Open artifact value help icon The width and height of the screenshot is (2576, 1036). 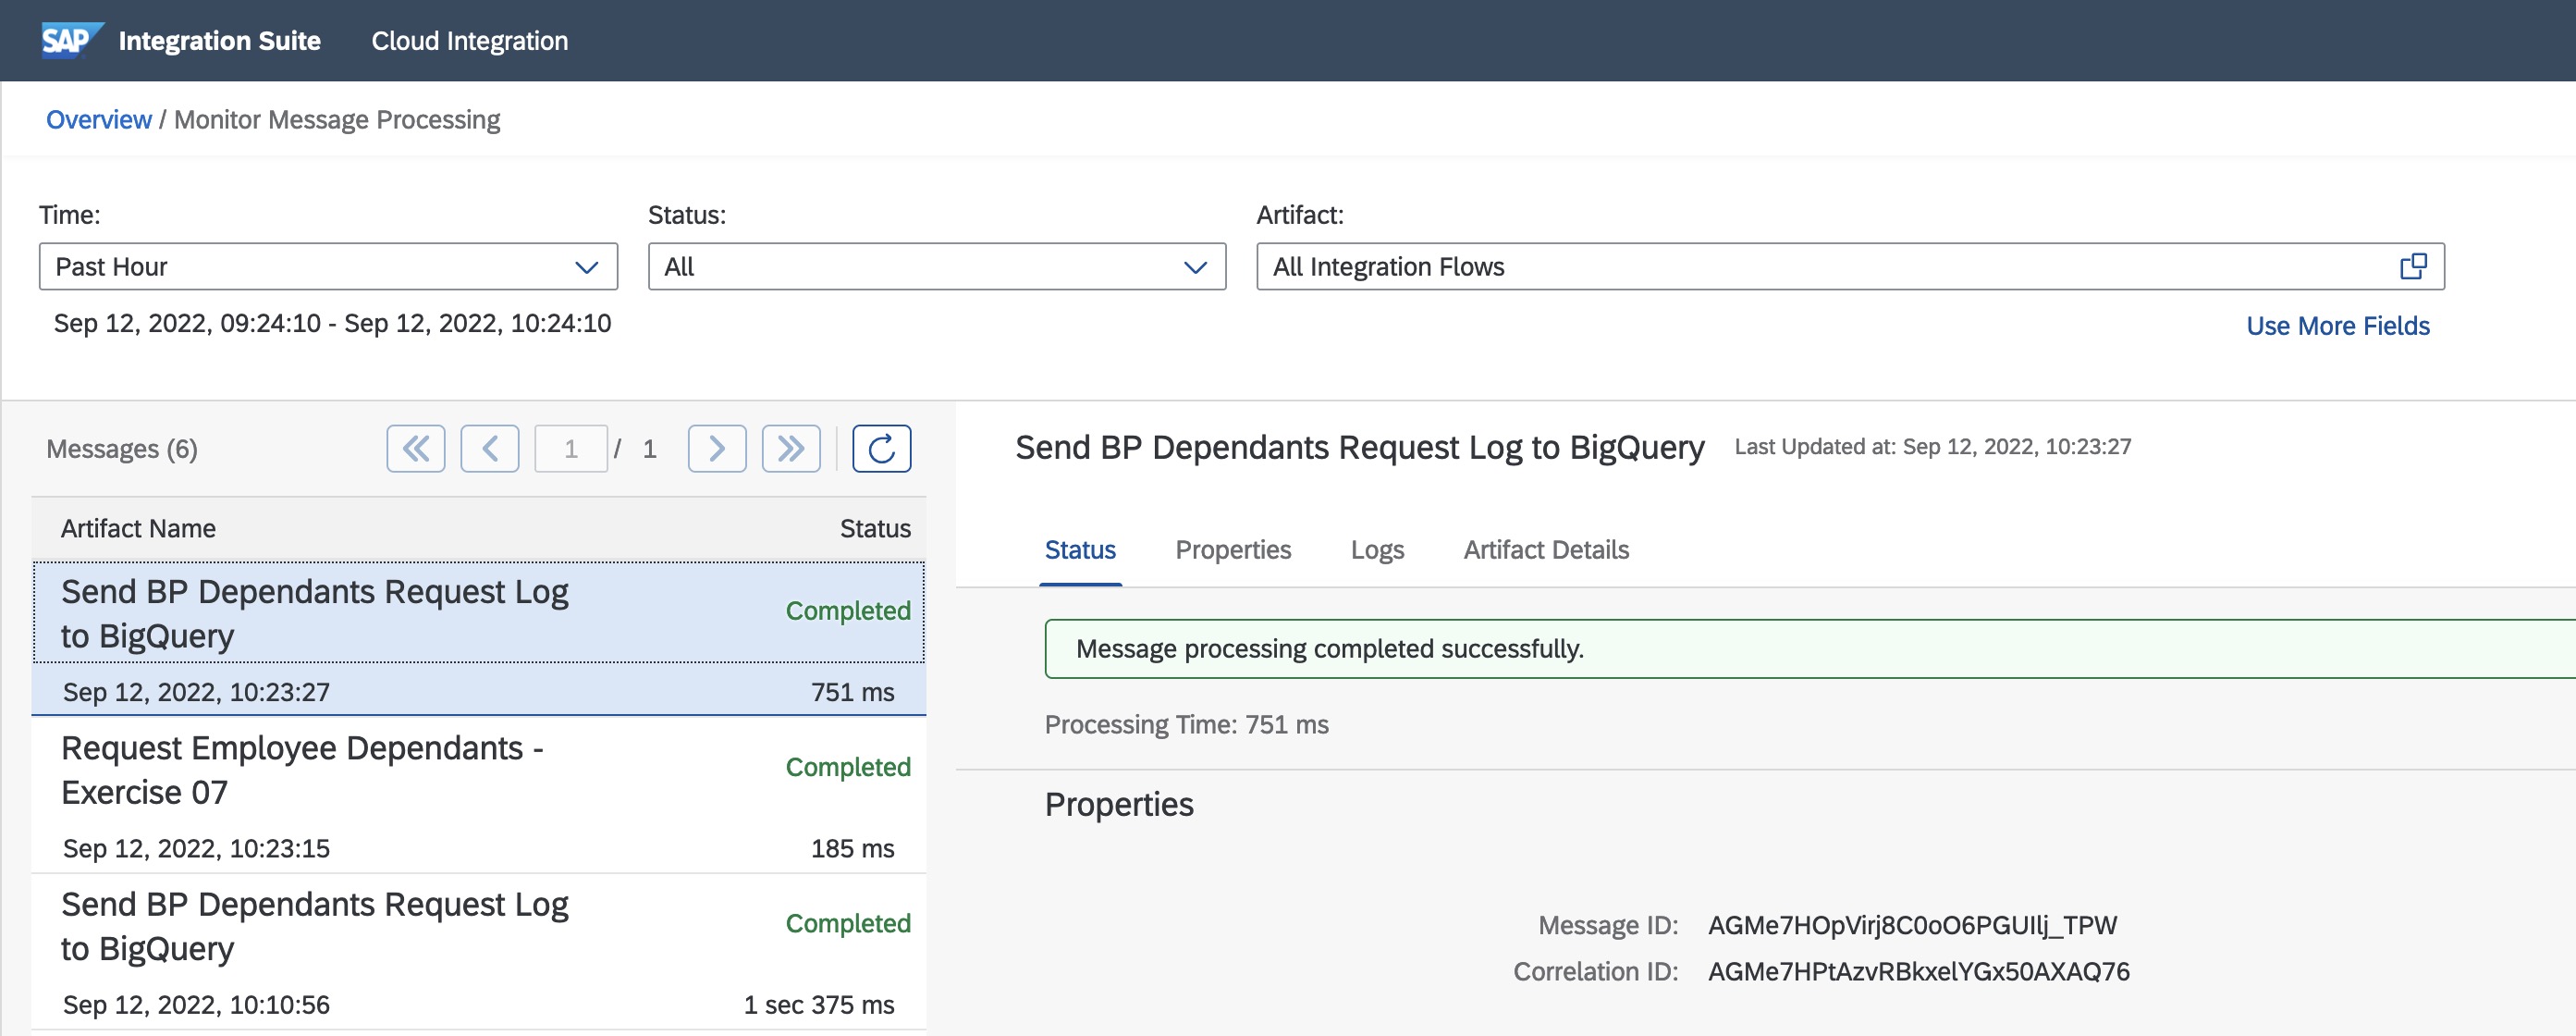(2413, 266)
